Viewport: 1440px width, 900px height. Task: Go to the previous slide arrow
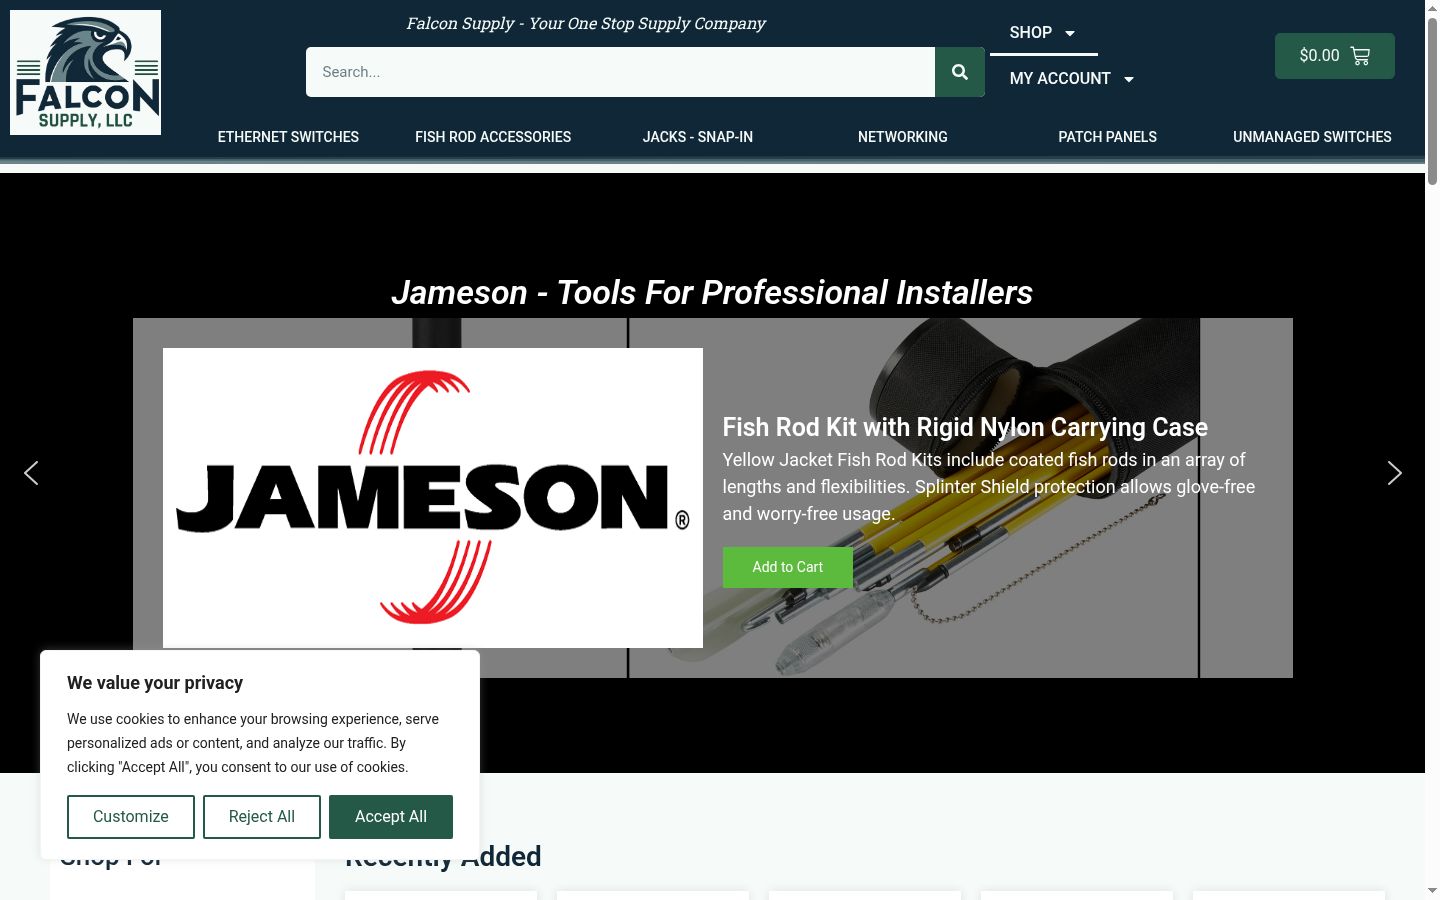[31, 473]
